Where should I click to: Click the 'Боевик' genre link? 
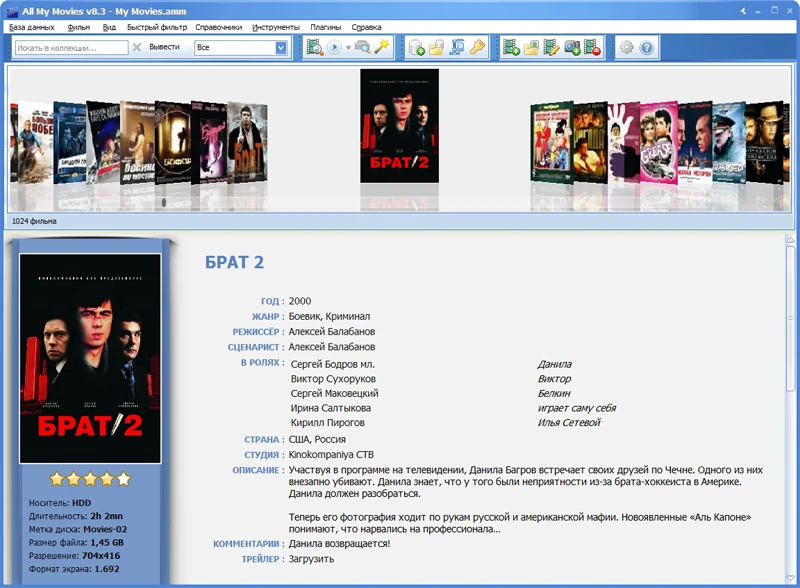[x=305, y=316]
